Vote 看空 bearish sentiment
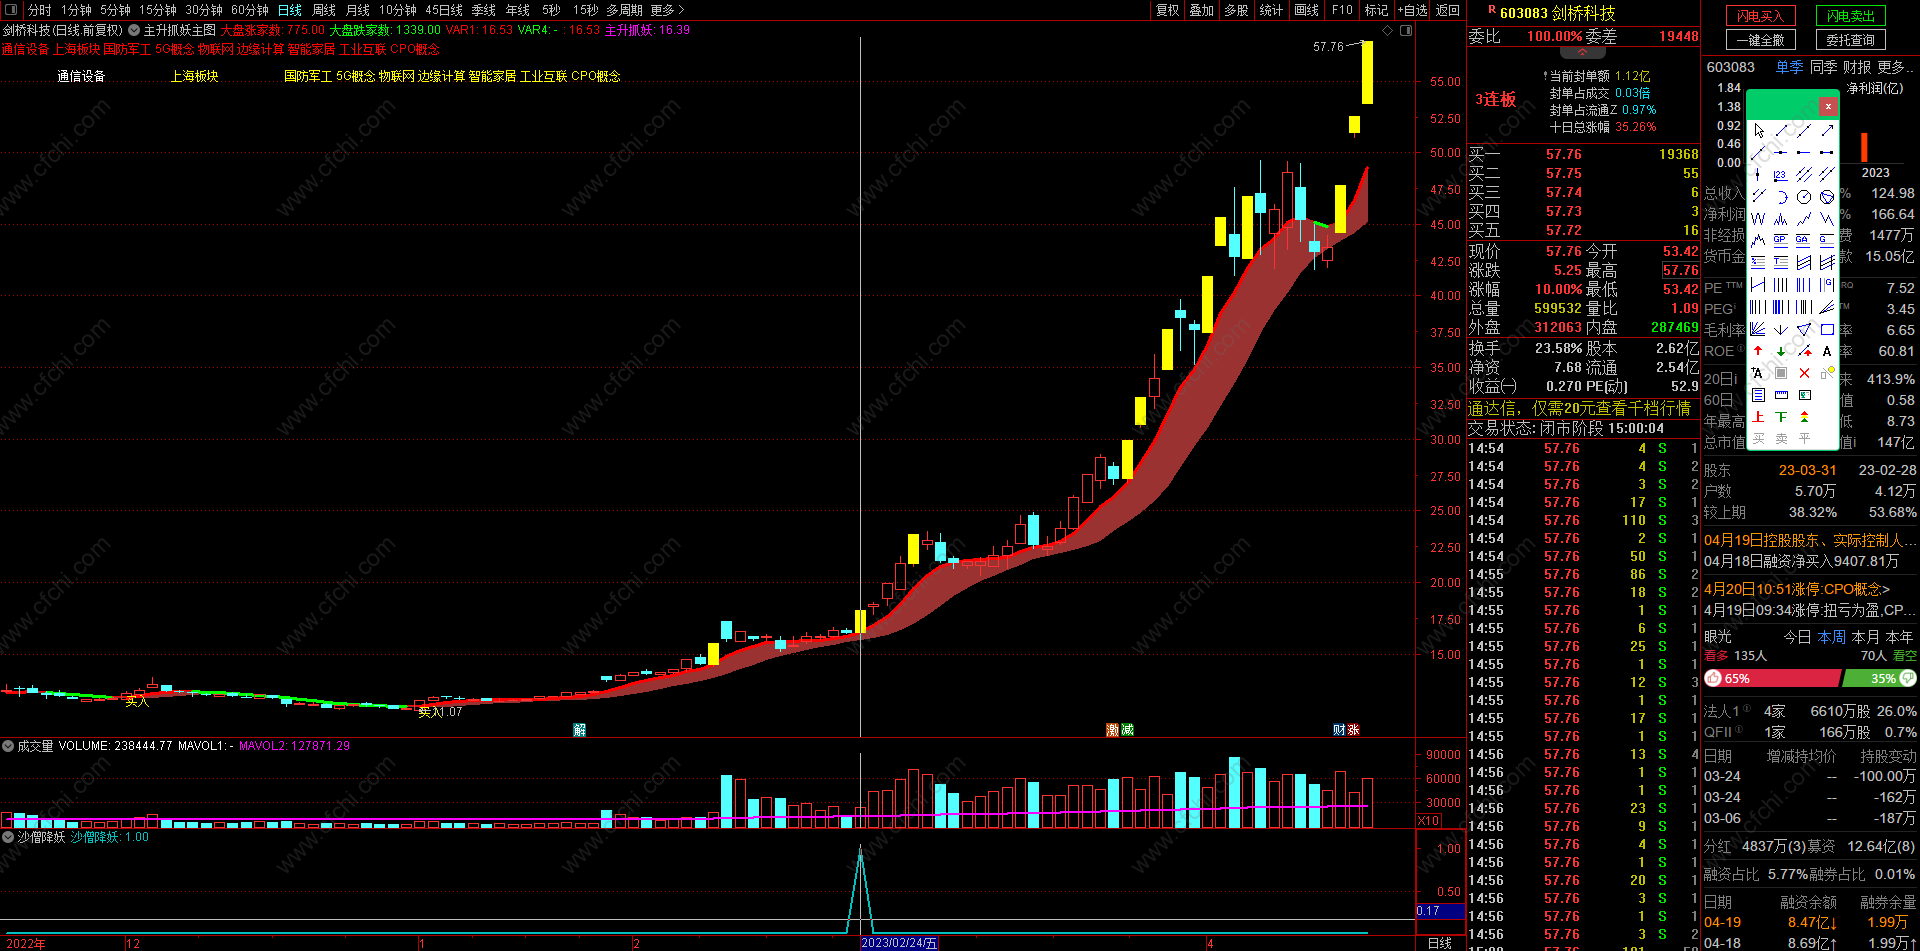1920x951 pixels. 1905,656
